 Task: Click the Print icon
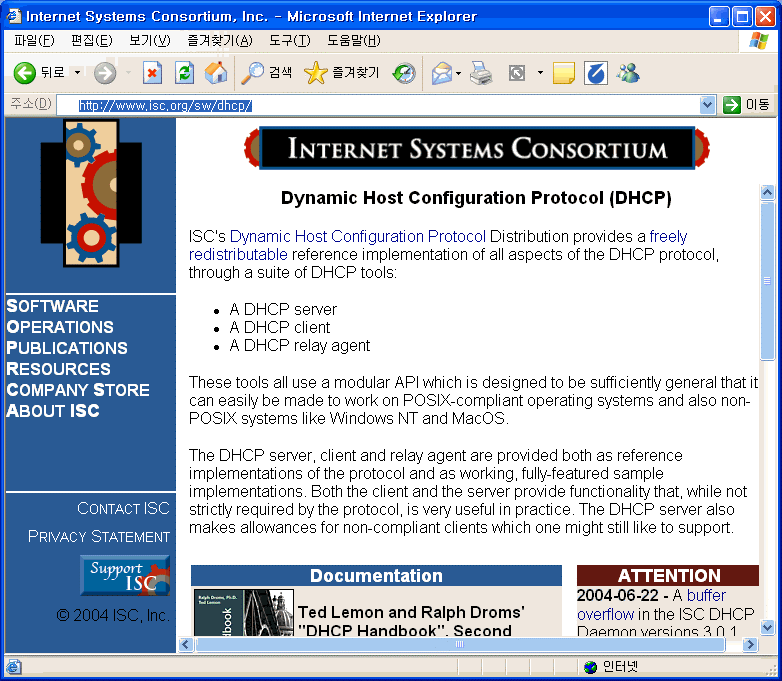point(481,73)
